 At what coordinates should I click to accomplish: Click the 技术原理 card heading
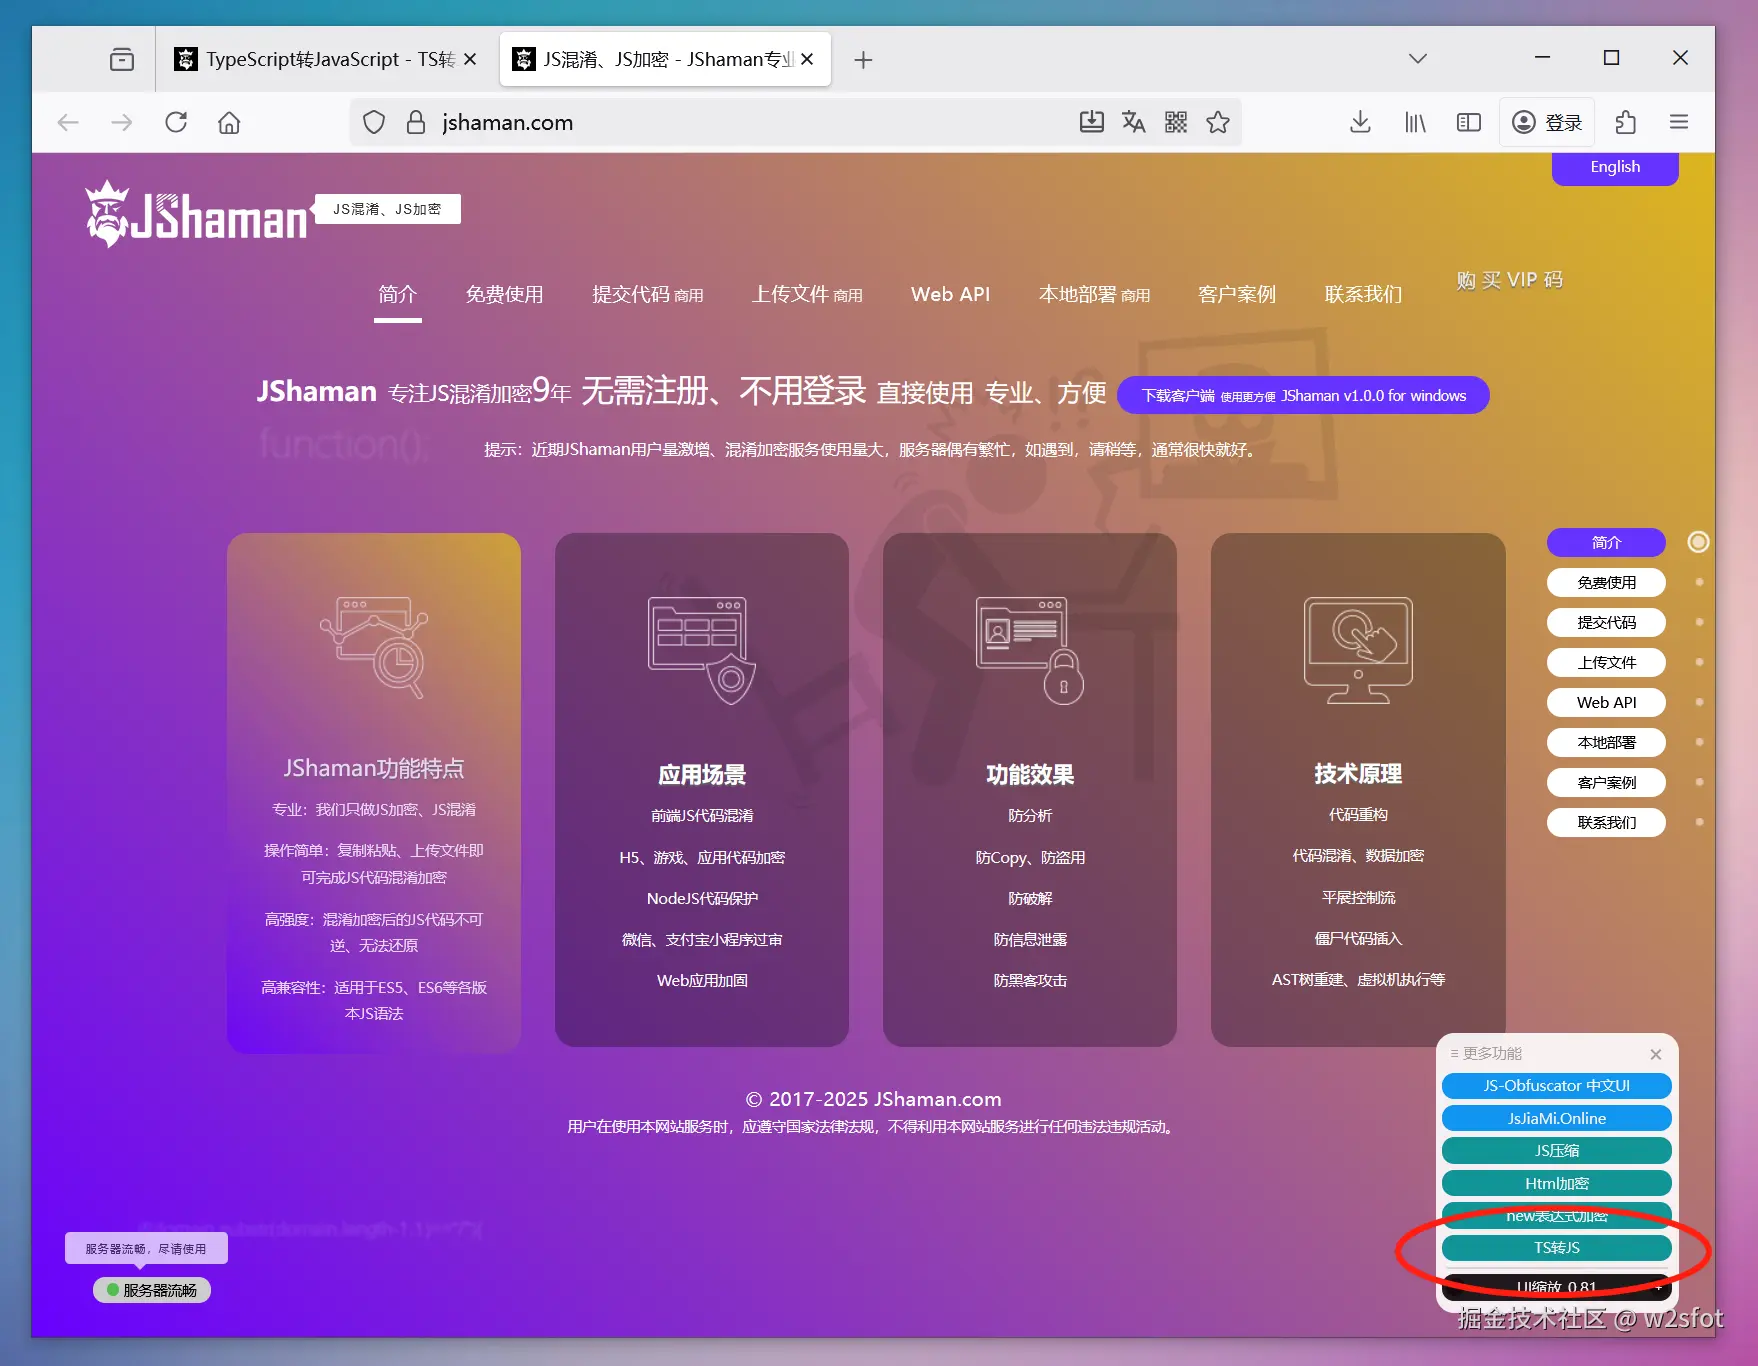click(x=1358, y=774)
